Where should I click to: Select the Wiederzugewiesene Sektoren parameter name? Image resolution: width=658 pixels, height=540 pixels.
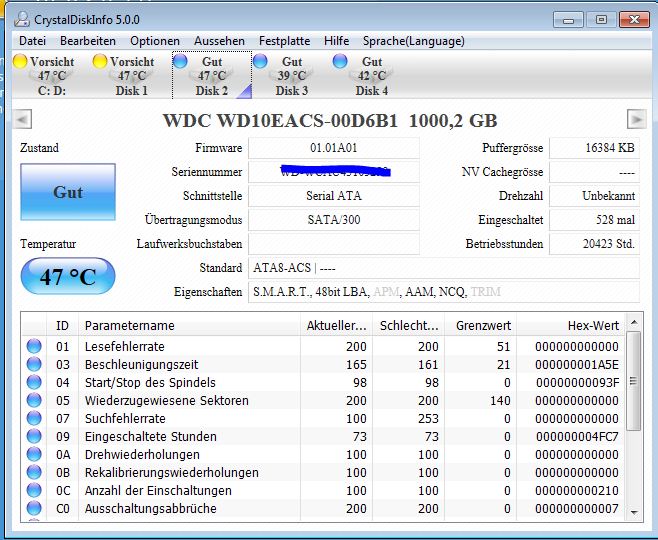[167, 401]
